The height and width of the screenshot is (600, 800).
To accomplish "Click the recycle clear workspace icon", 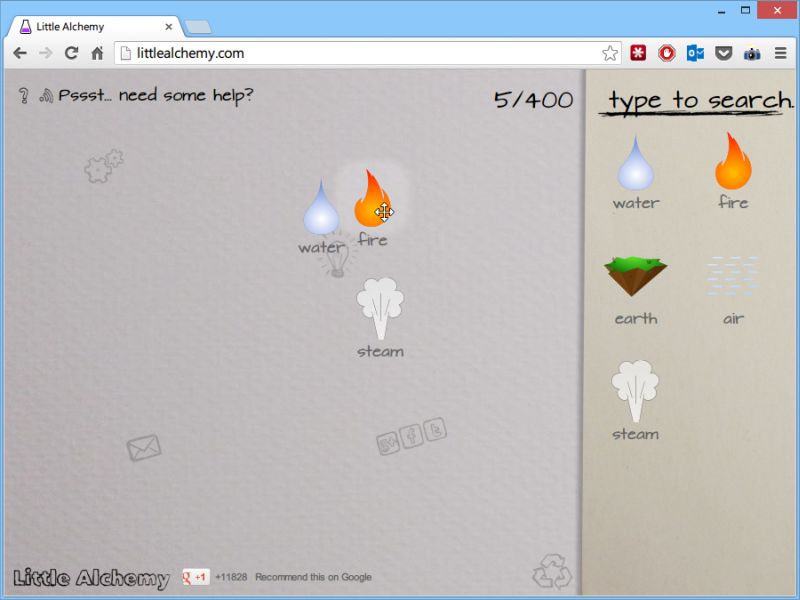I will pyautogui.click(x=552, y=572).
